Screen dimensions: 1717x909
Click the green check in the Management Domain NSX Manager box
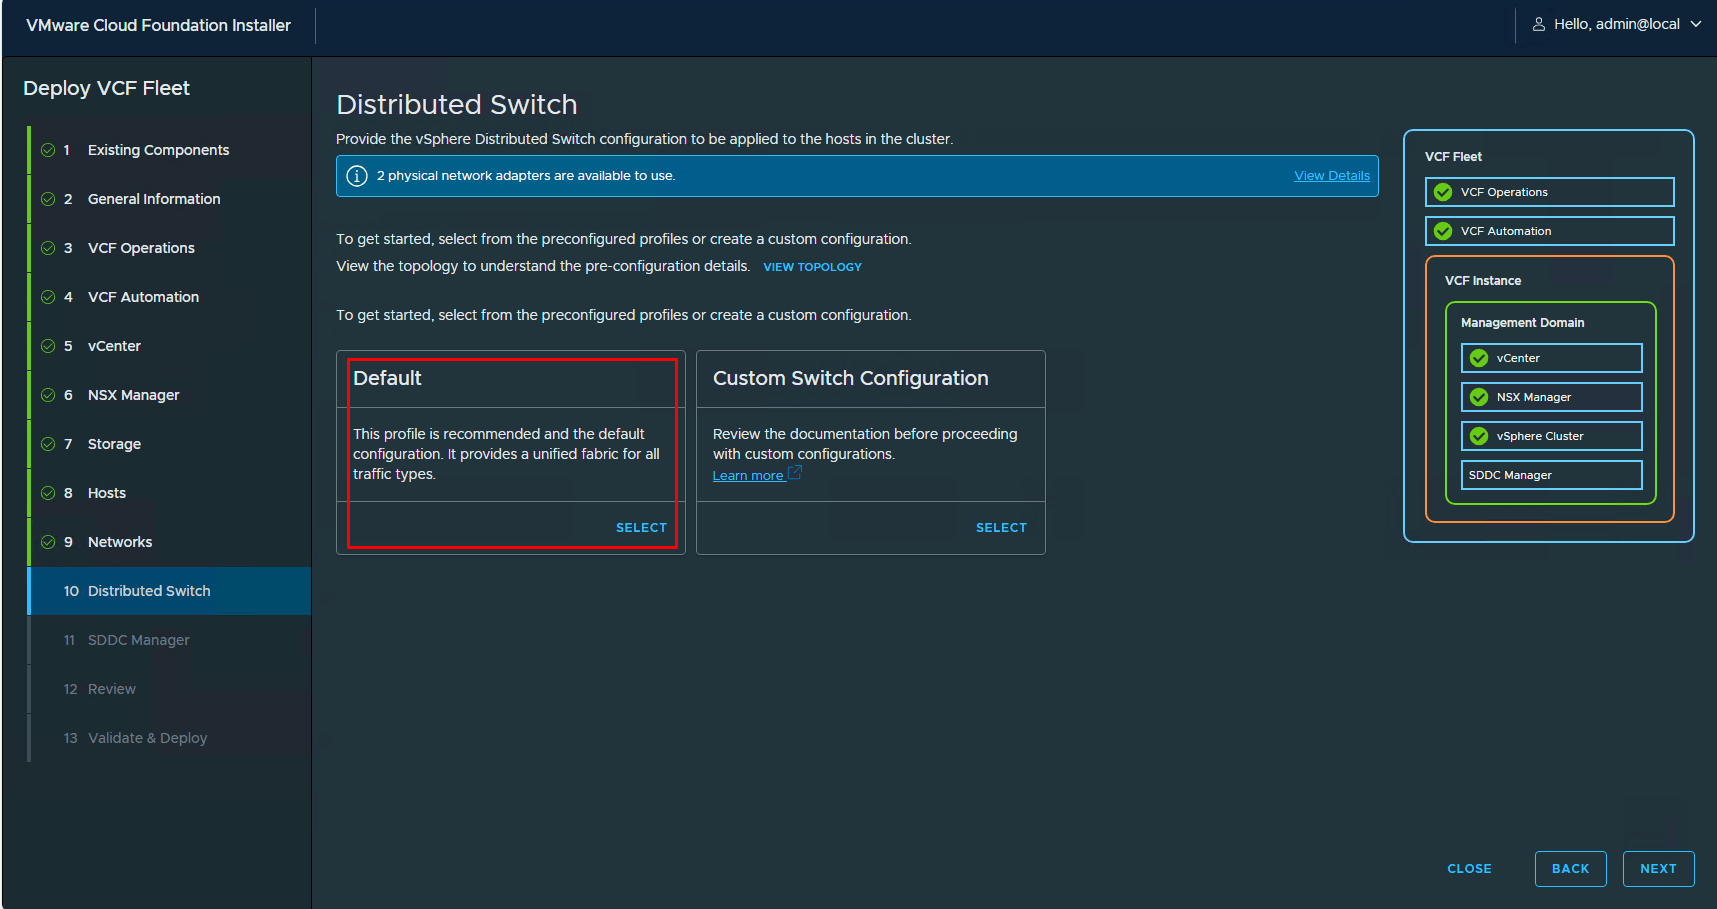click(1479, 397)
